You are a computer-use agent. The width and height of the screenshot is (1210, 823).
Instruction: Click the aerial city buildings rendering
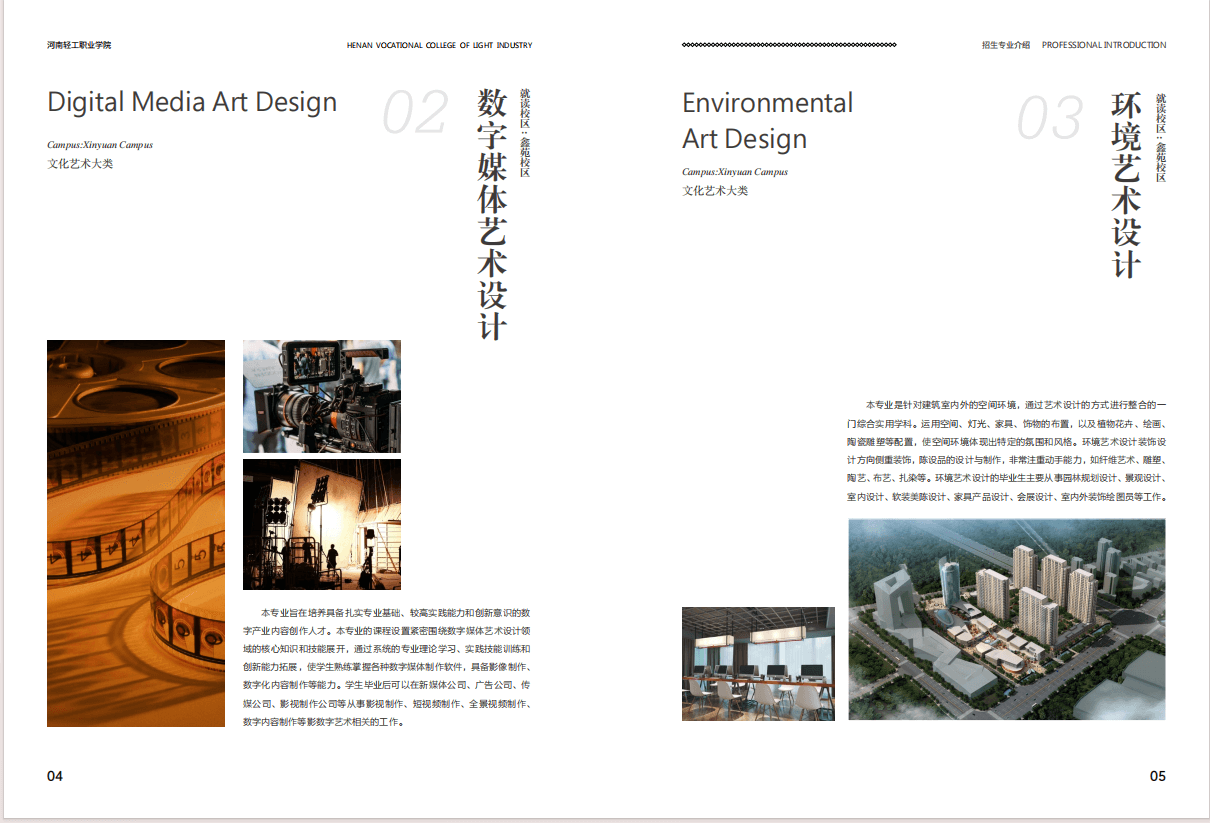pos(1006,618)
